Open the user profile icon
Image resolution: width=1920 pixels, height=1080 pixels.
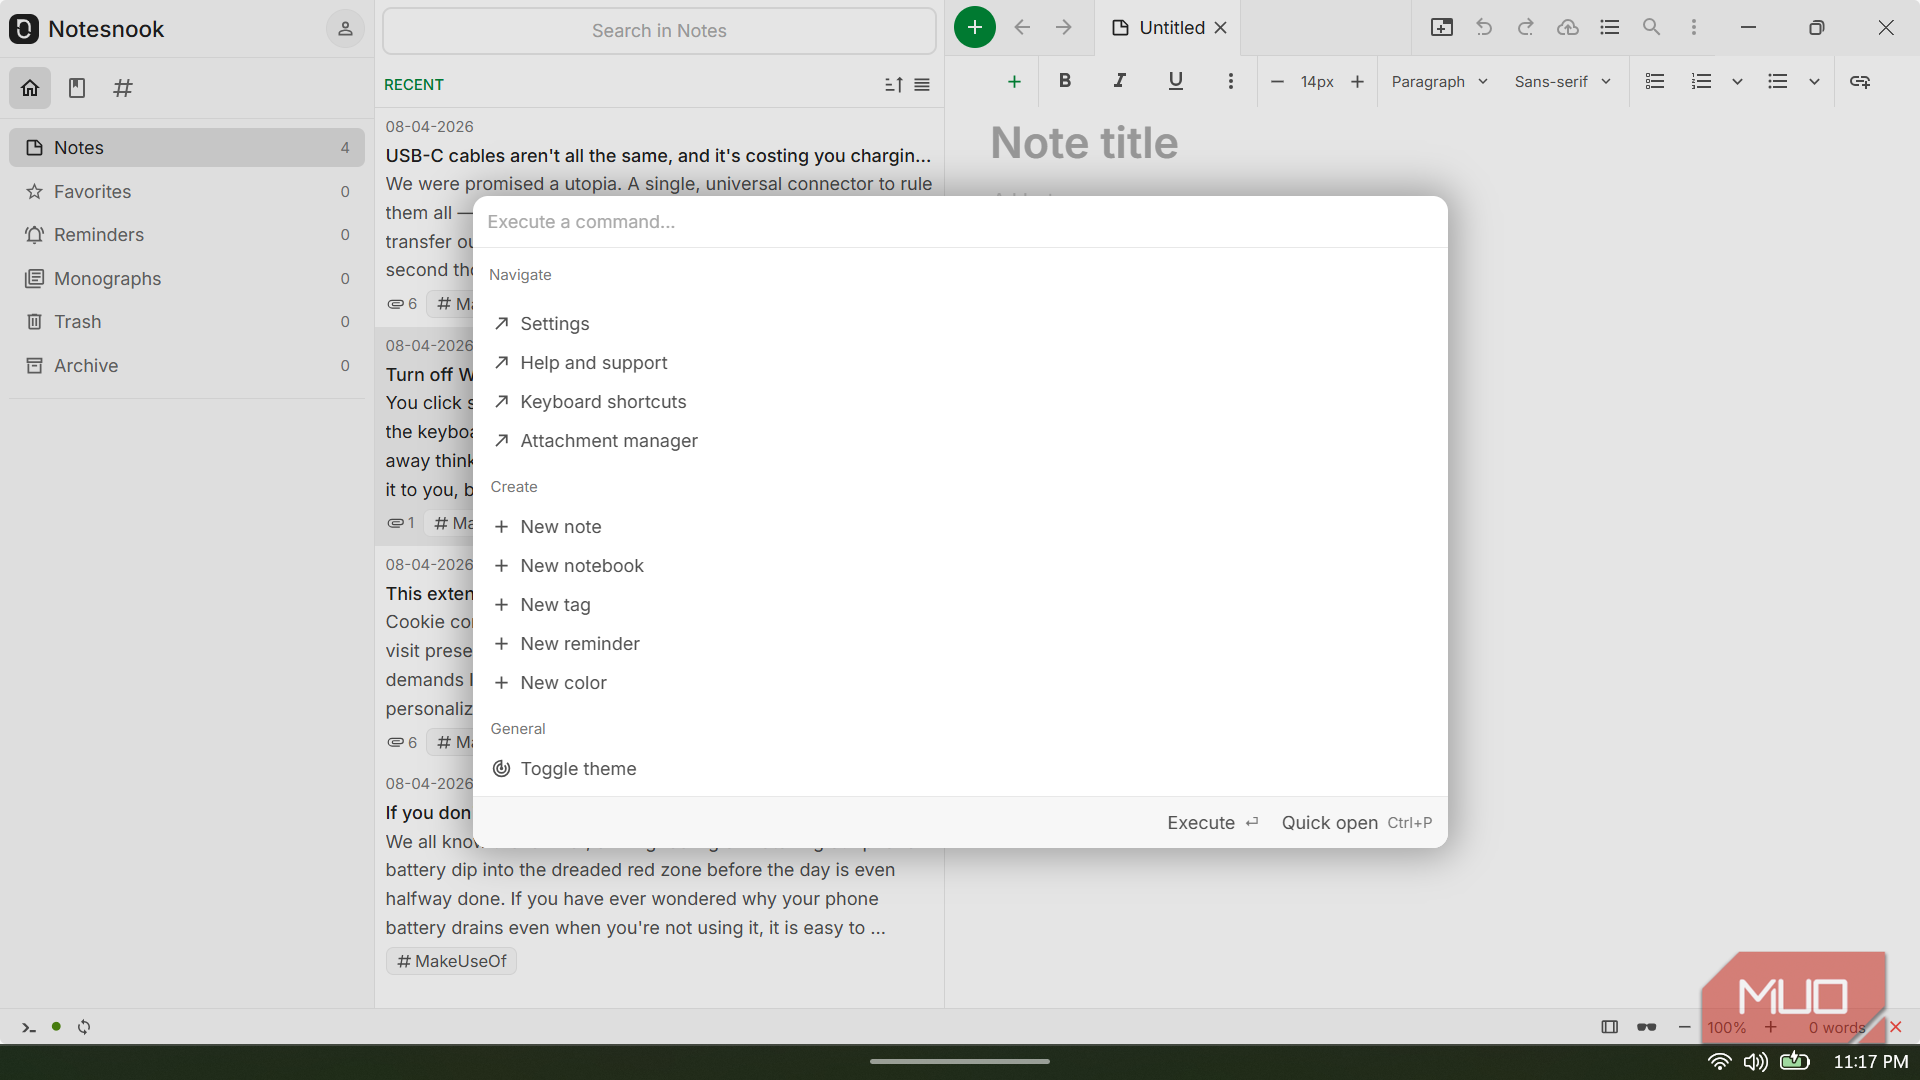[345, 29]
